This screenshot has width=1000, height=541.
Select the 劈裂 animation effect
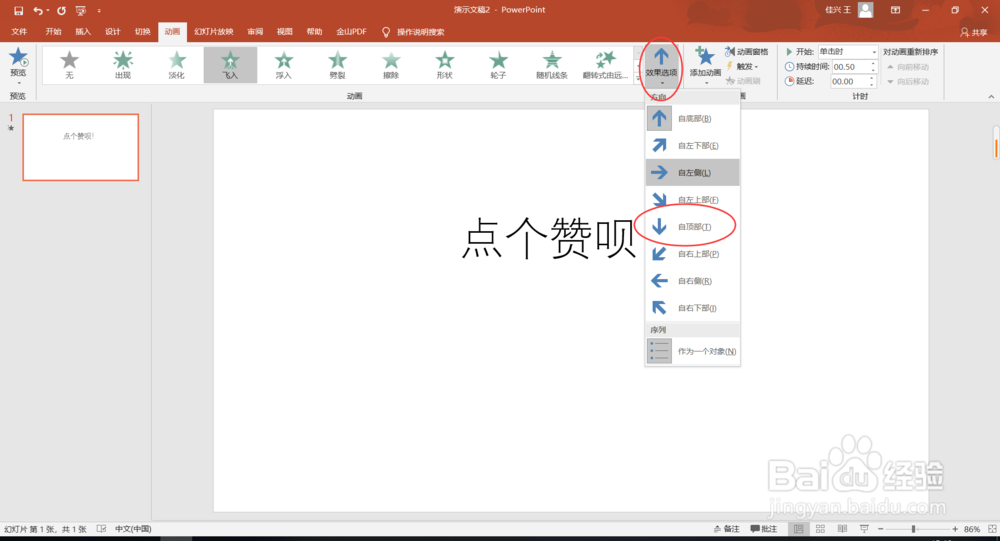click(337, 64)
